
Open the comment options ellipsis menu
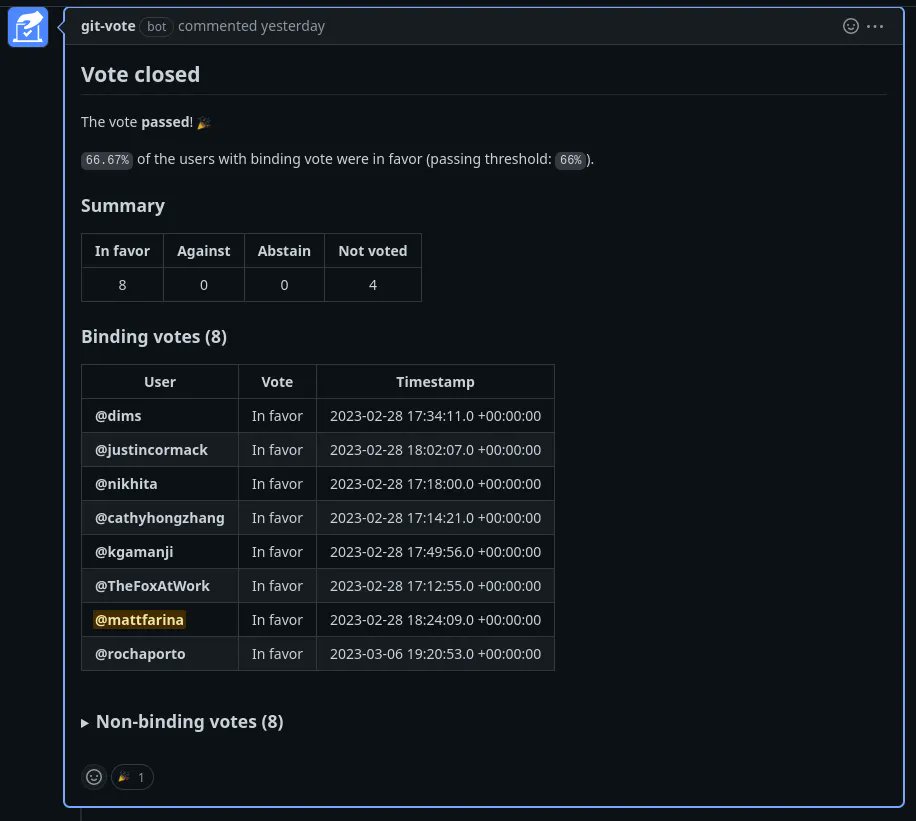pyautogui.click(x=875, y=26)
